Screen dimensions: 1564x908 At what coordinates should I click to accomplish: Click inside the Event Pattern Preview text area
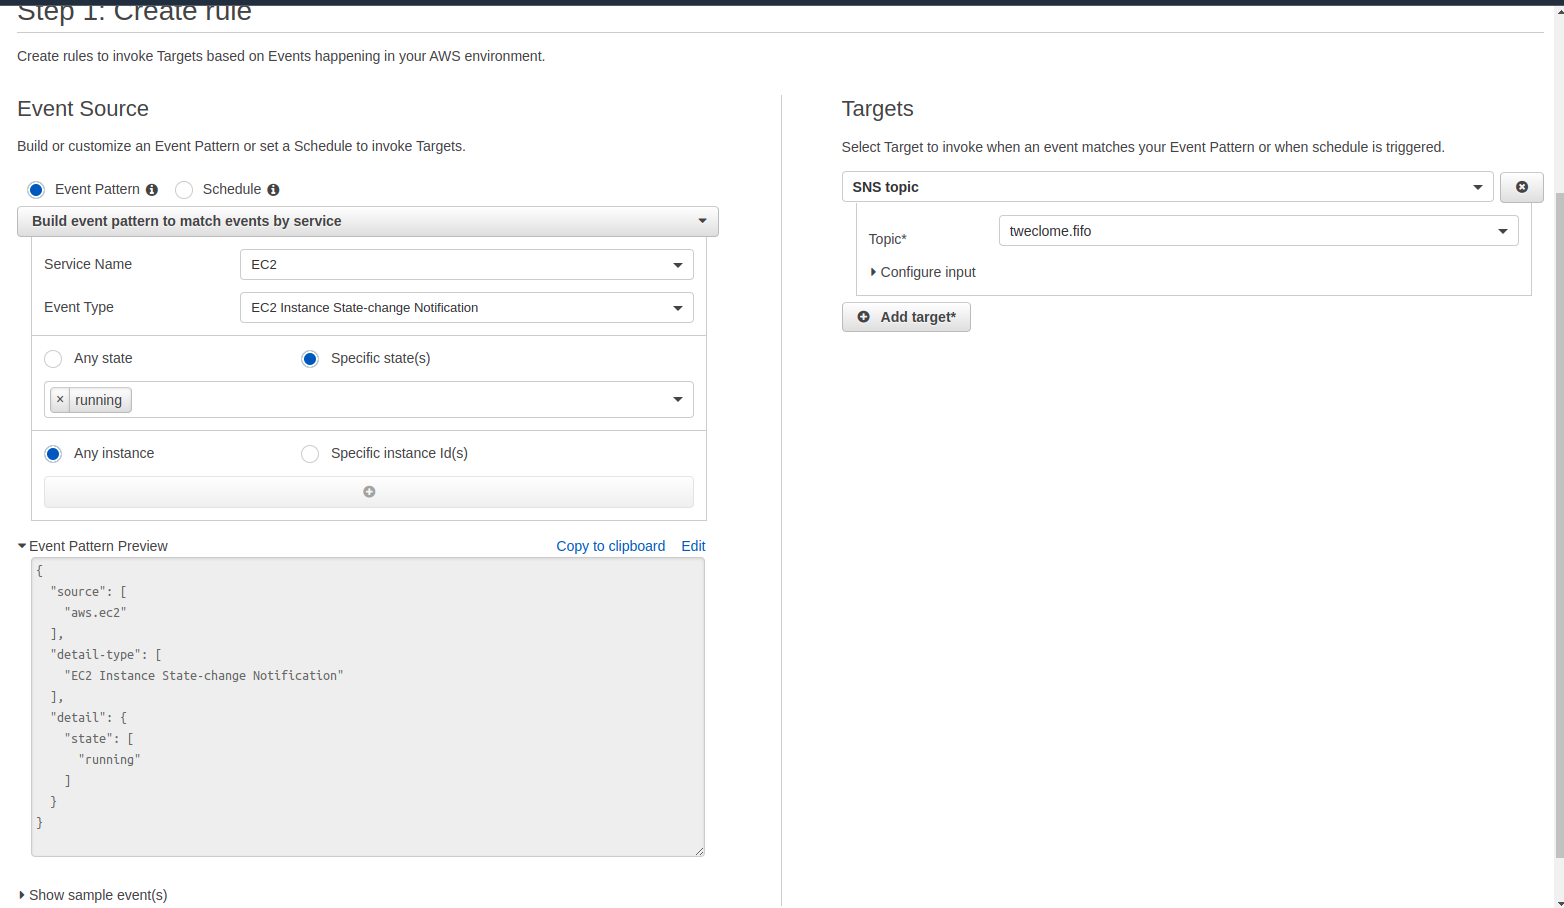point(367,707)
